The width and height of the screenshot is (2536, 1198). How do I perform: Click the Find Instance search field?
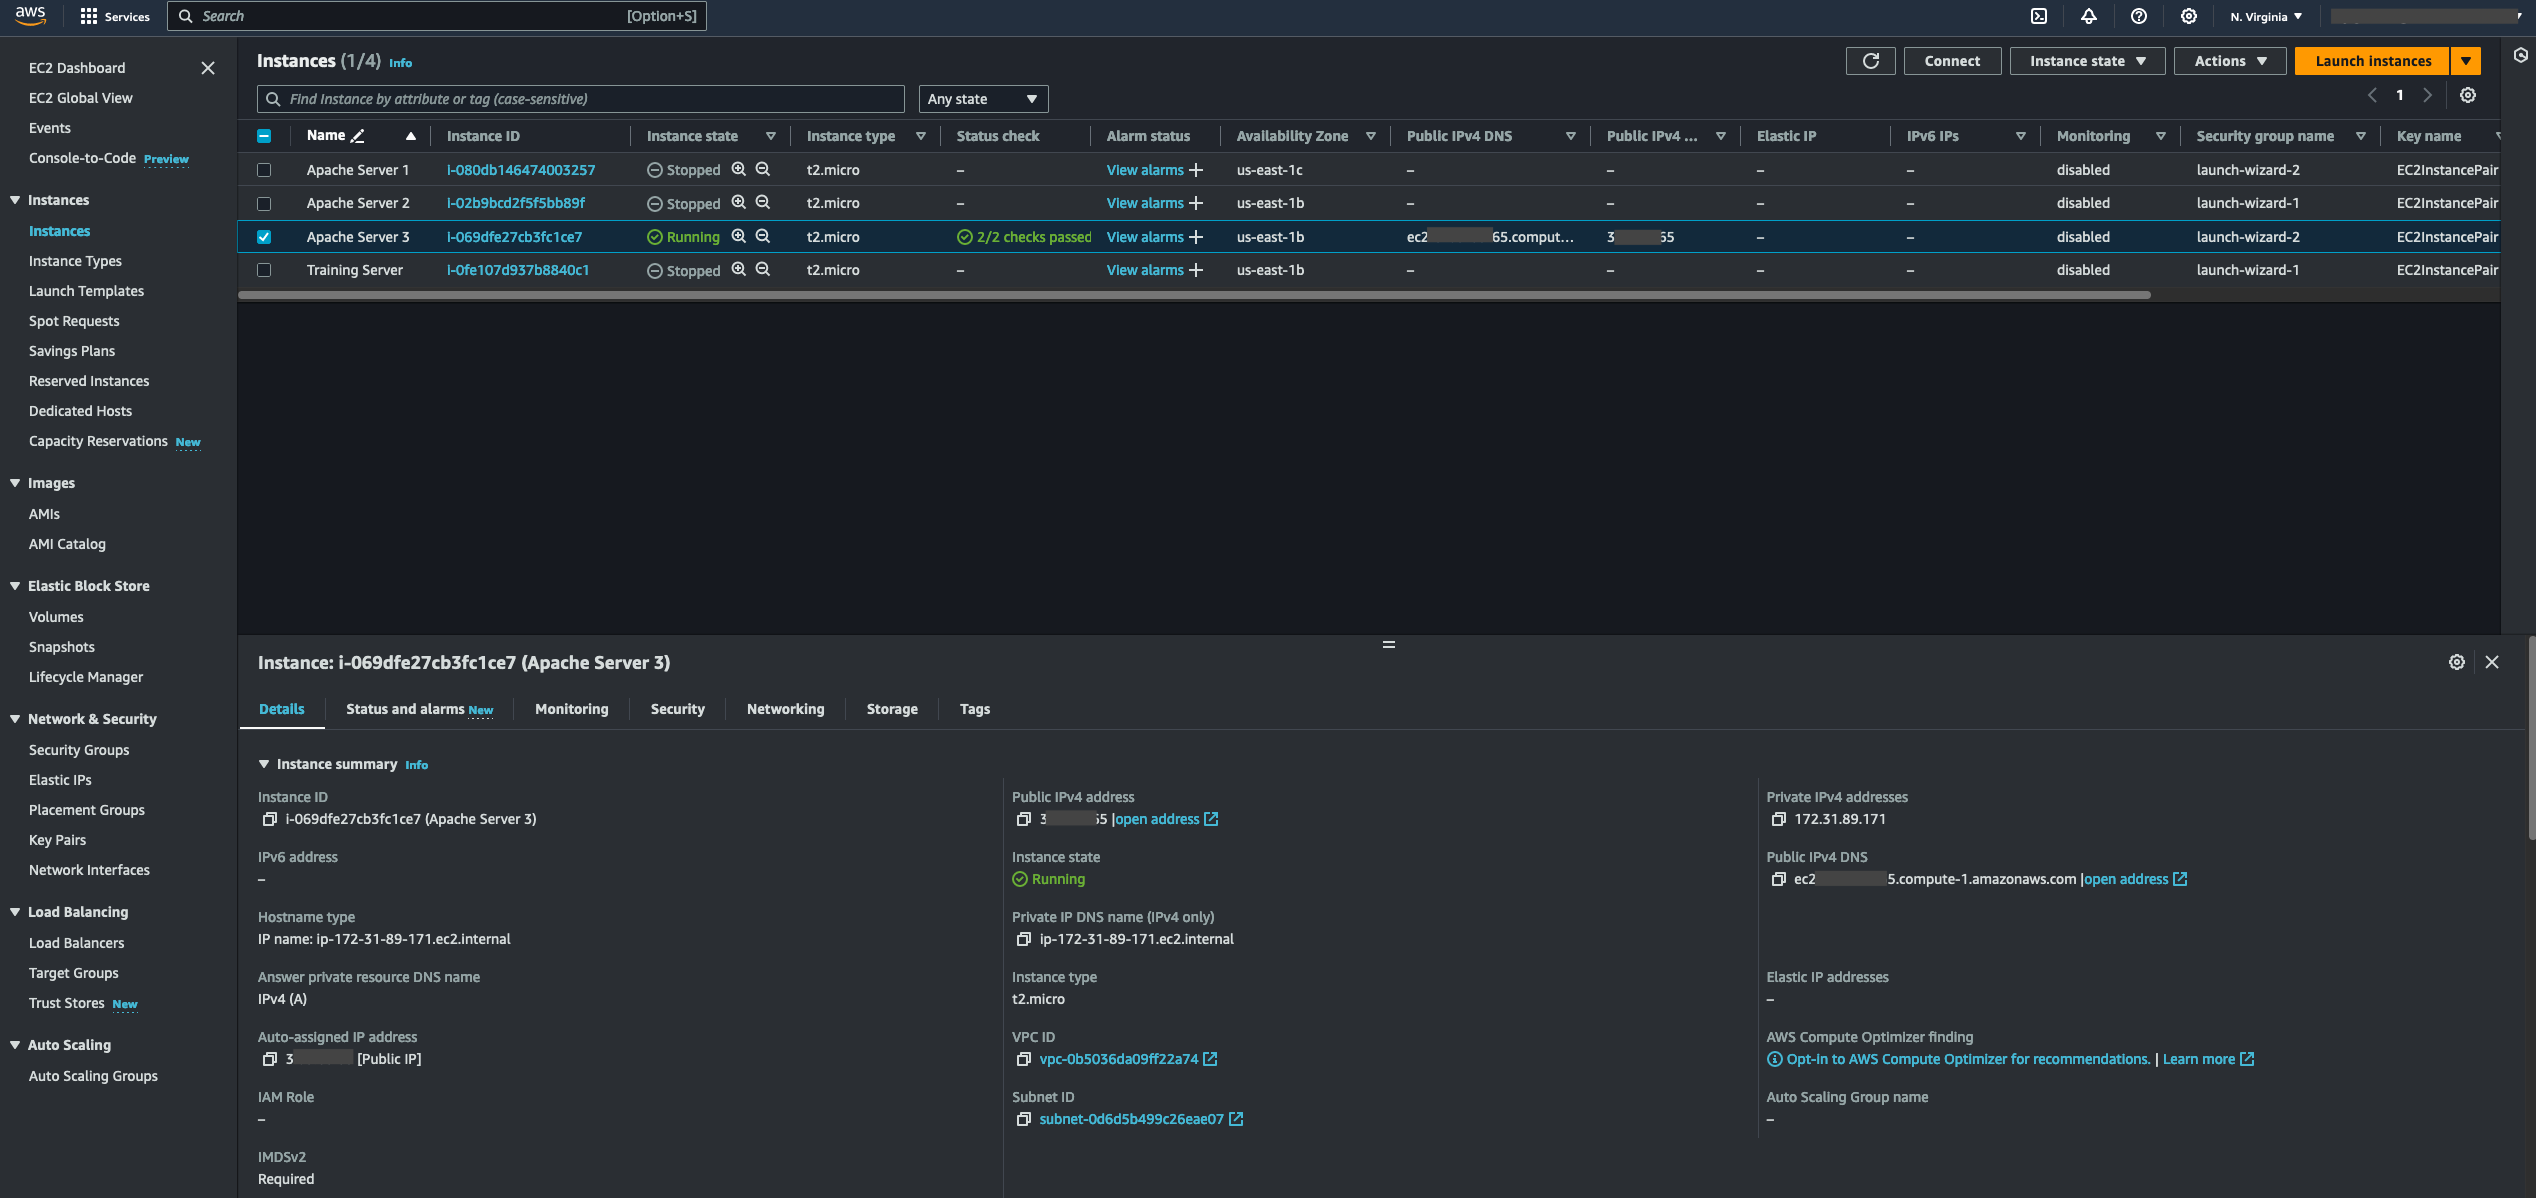click(x=581, y=99)
